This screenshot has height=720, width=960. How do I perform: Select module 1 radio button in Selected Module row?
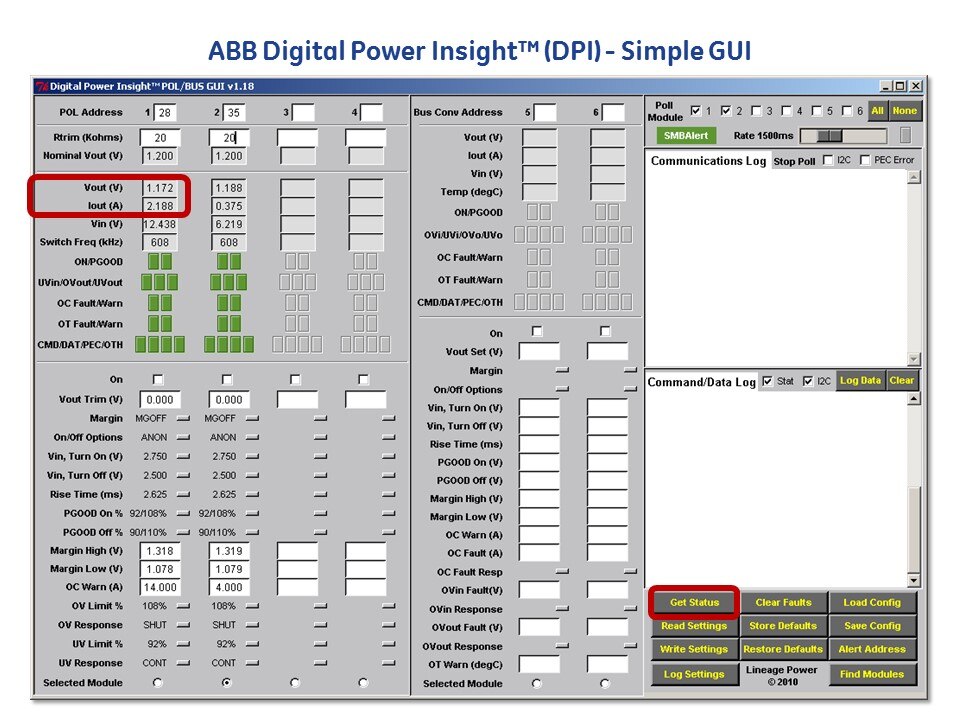point(158,683)
